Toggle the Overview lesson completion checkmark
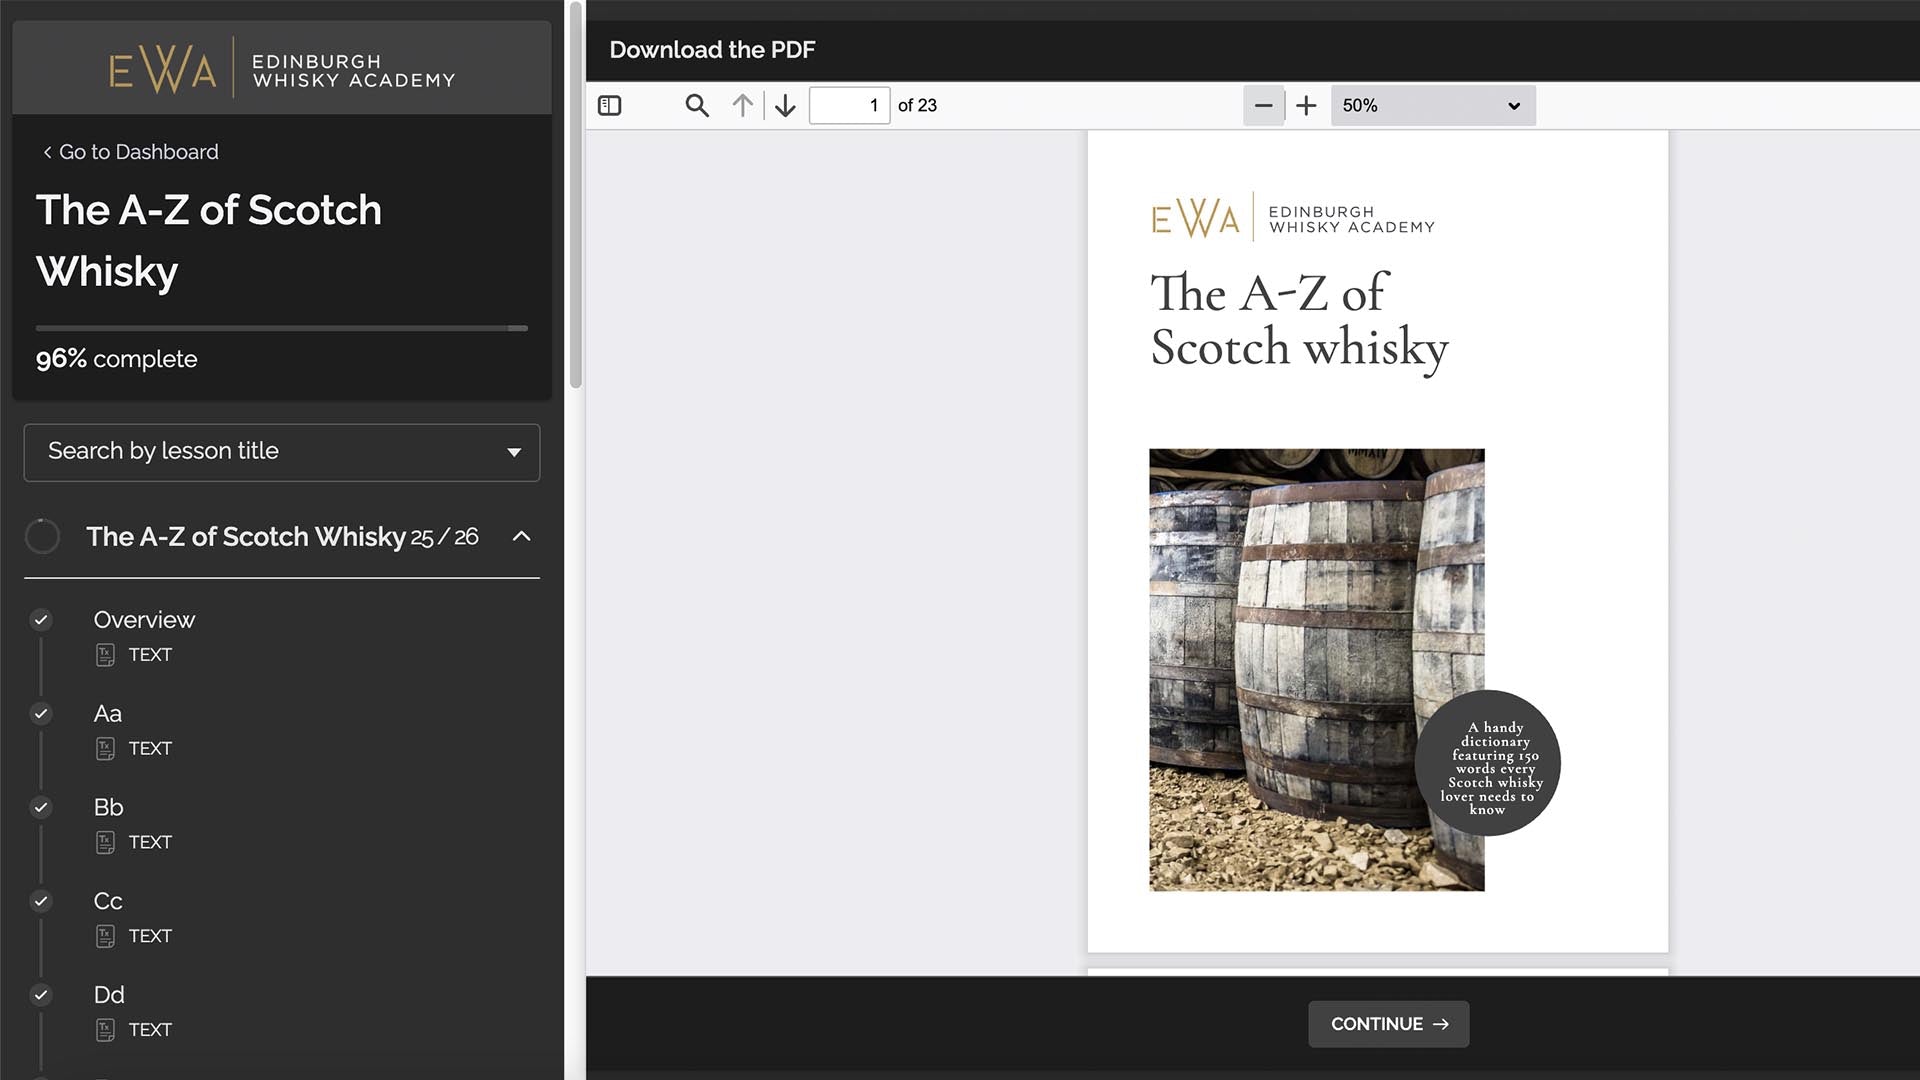This screenshot has width=1920, height=1080. pyautogui.click(x=41, y=620)
